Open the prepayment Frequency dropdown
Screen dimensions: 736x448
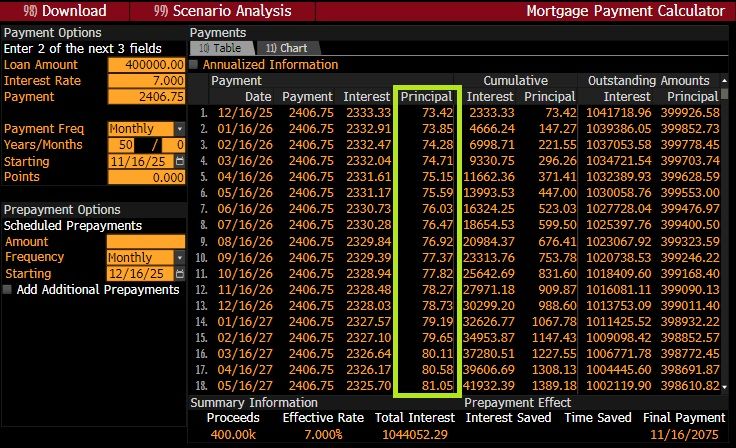[180, 258]
